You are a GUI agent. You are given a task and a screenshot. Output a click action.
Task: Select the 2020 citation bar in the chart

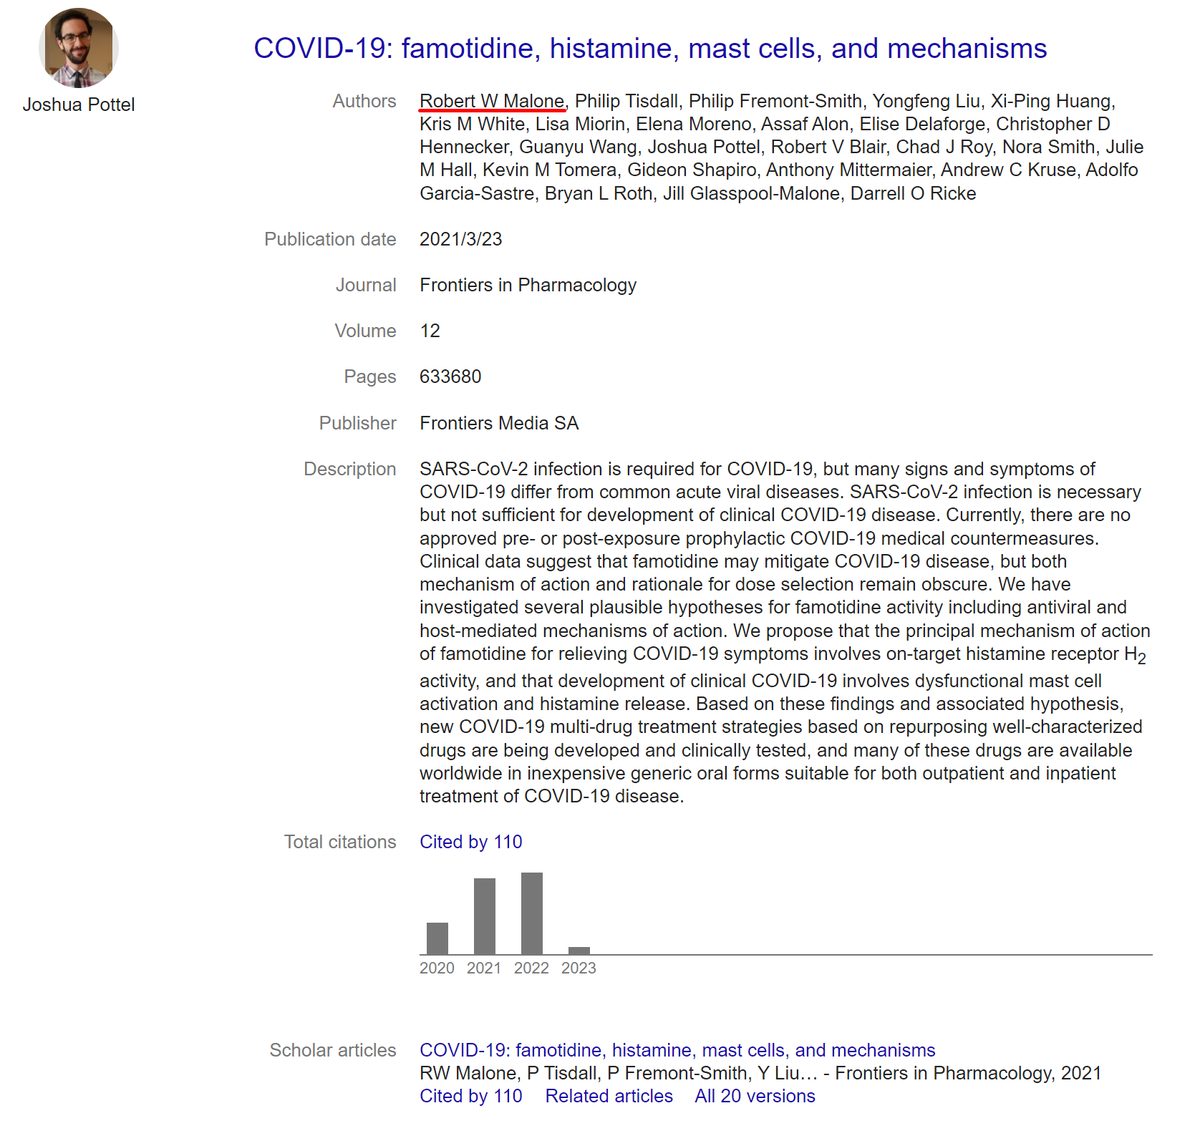click(437, 940)
